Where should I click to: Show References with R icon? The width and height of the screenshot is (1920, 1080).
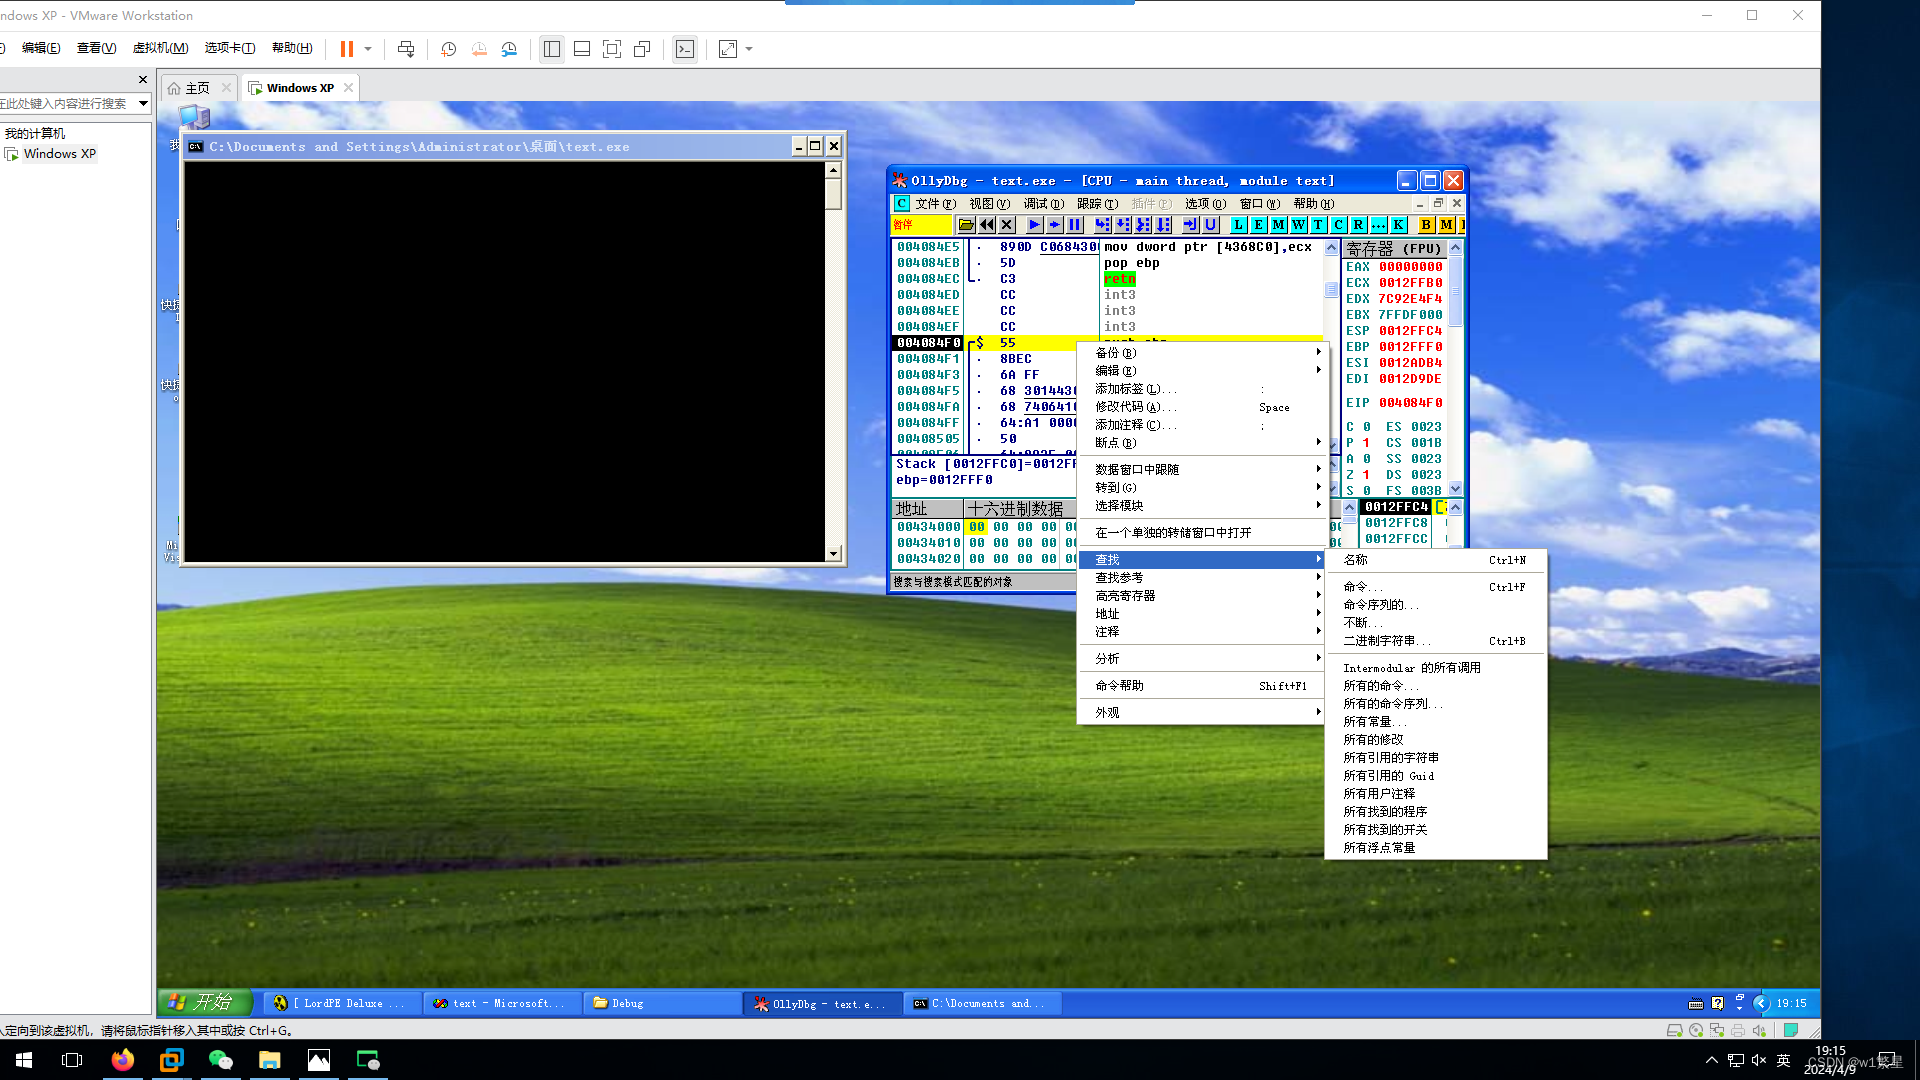click(1358, 225)
